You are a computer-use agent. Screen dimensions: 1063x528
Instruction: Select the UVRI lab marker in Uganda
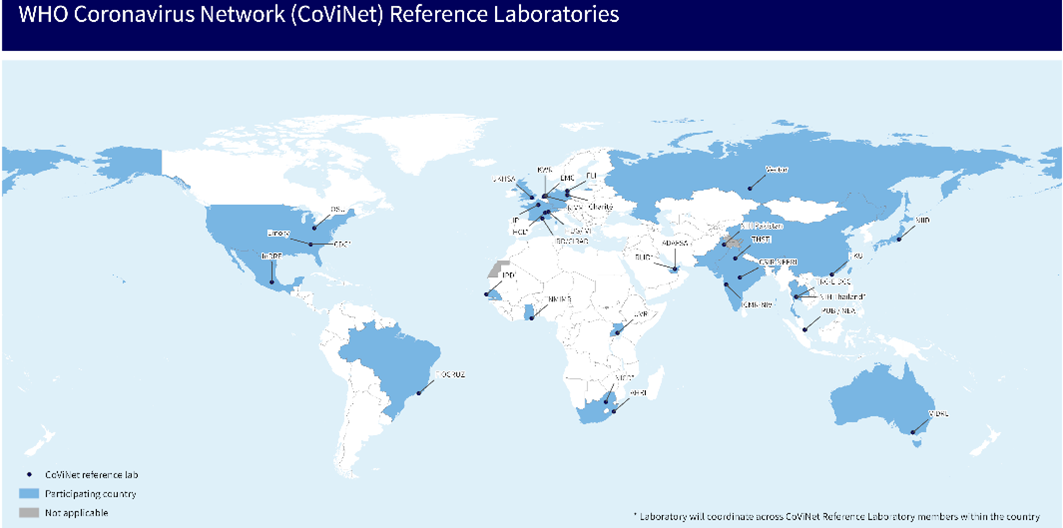point(616,333)
